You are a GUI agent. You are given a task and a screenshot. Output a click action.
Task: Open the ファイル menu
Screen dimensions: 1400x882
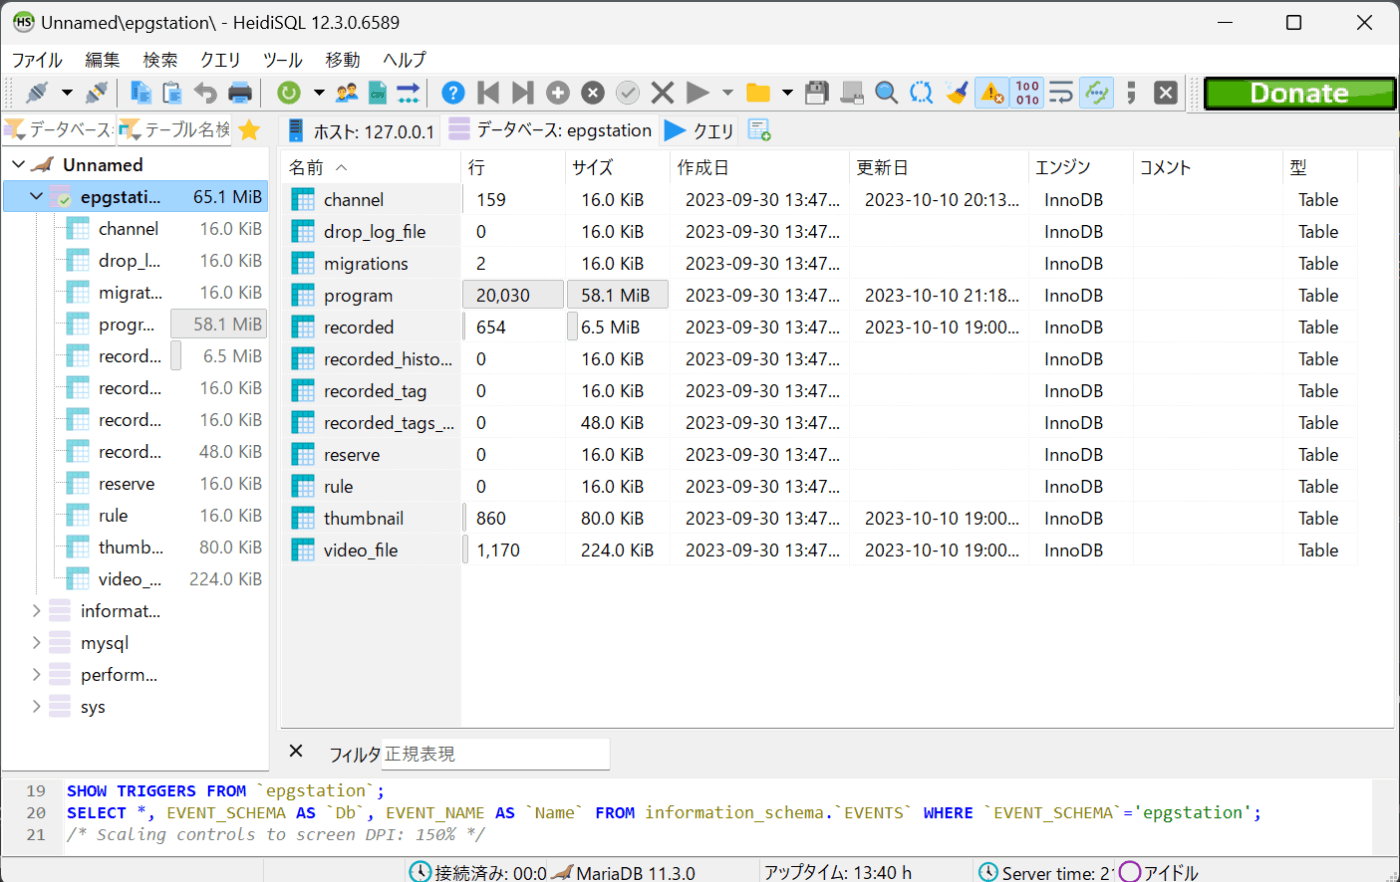tap(37, 60)
